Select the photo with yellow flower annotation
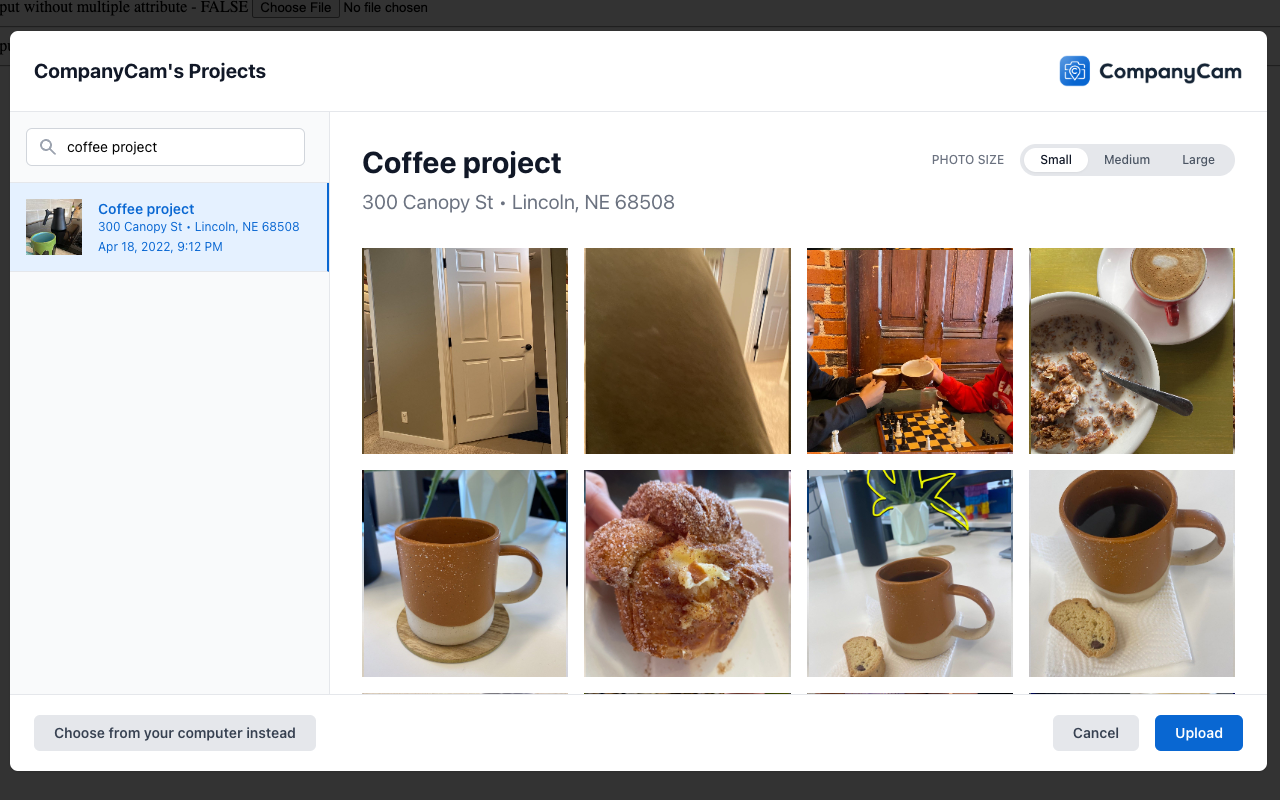Viewport: 1280px width, 800px height. click(909, 573)
